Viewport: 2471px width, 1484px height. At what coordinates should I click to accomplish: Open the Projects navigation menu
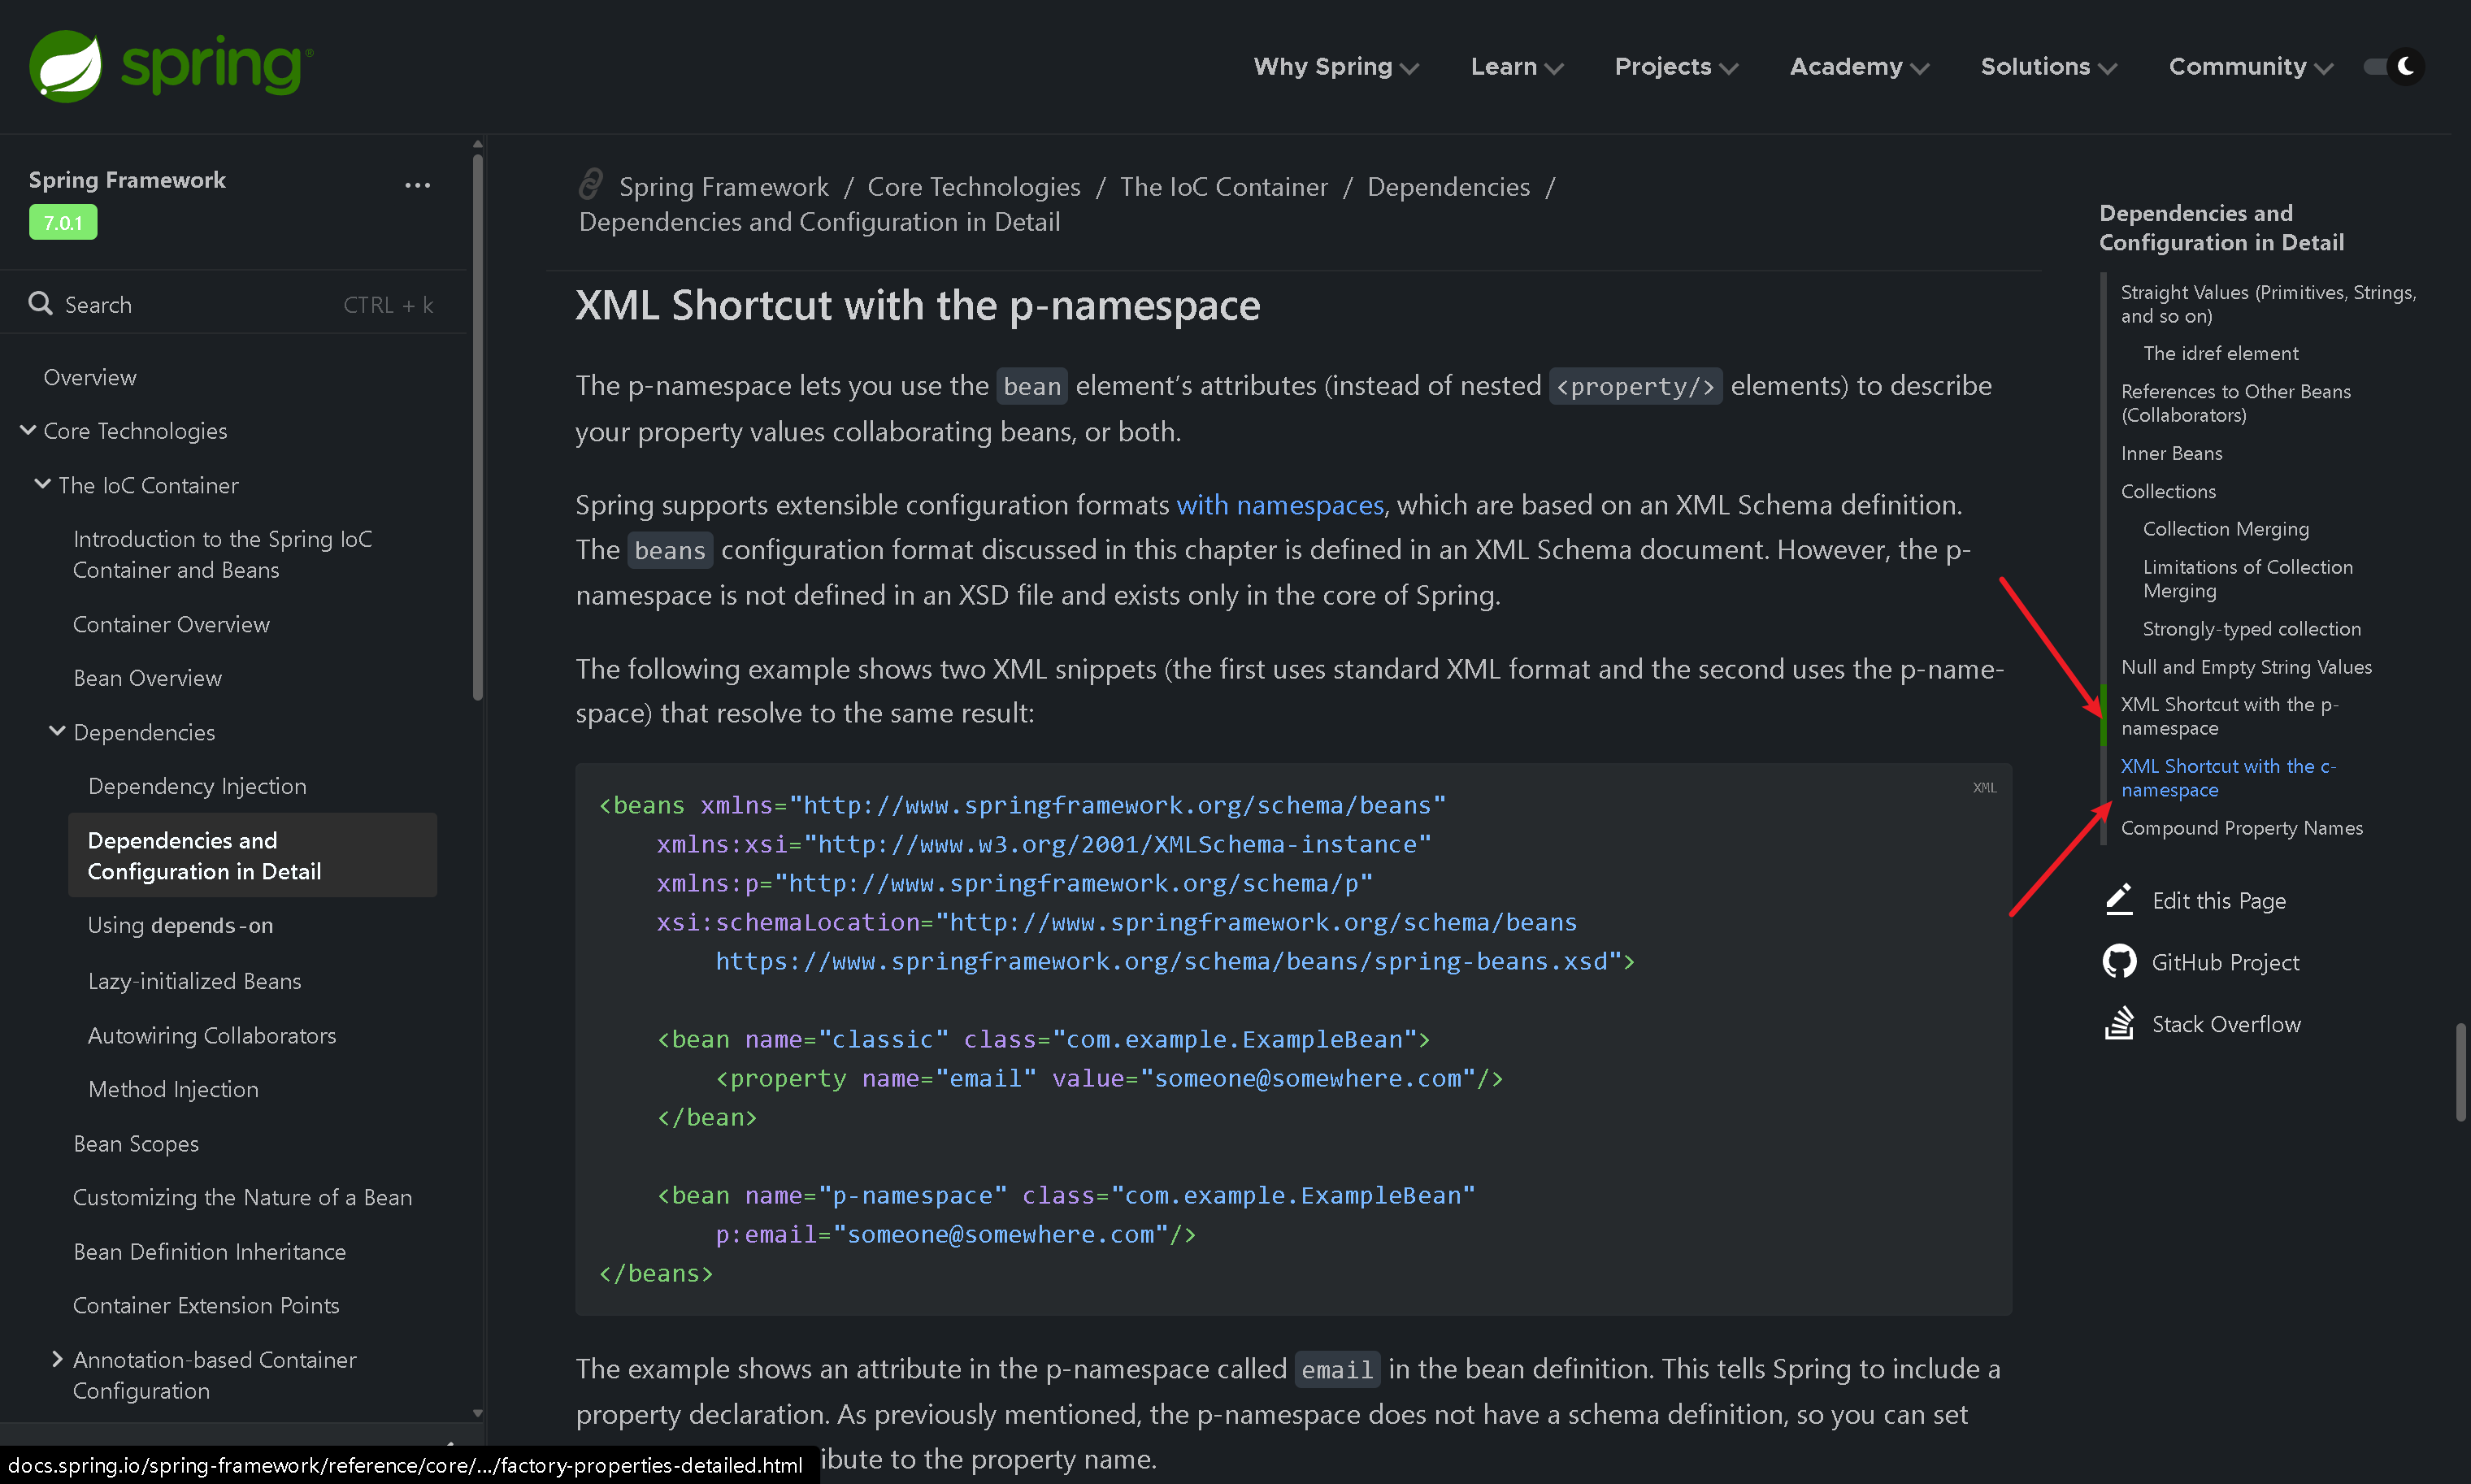click(x=1675, y=67)
